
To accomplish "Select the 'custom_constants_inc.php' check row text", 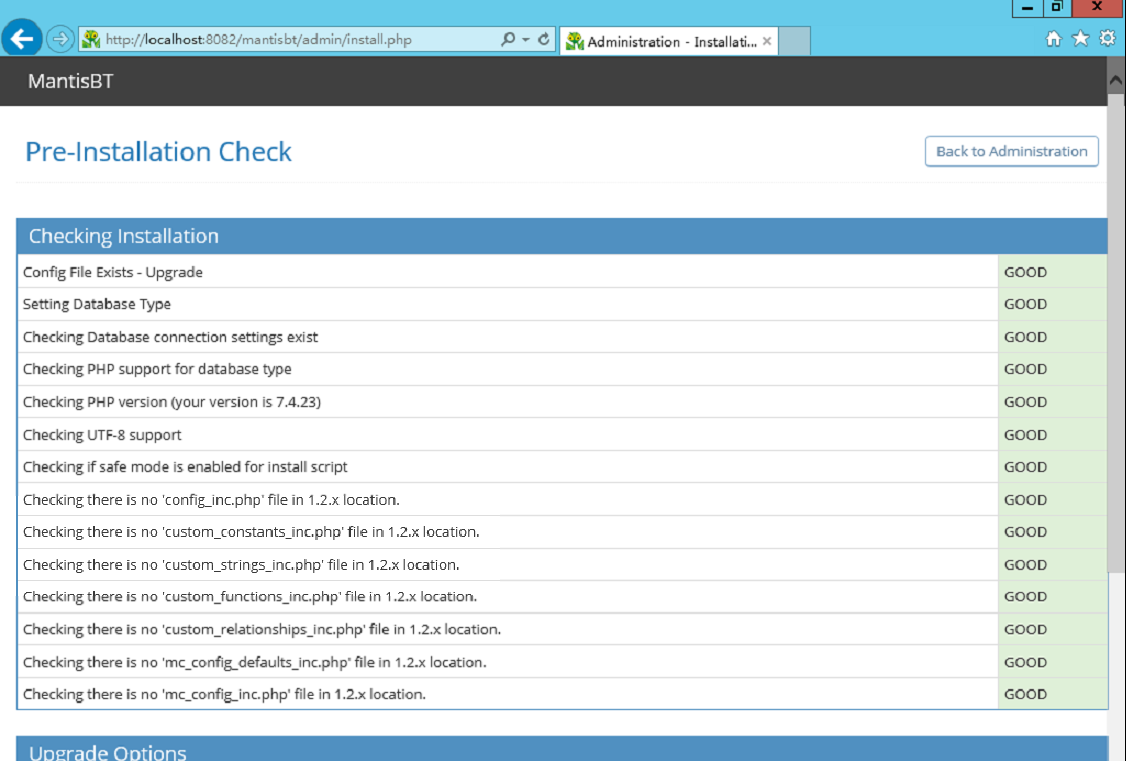I will pyautogui.click(x=251, y=532).
